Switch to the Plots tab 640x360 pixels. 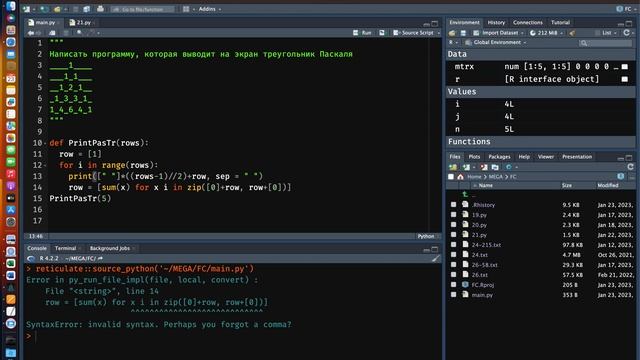tap(474, 157)
